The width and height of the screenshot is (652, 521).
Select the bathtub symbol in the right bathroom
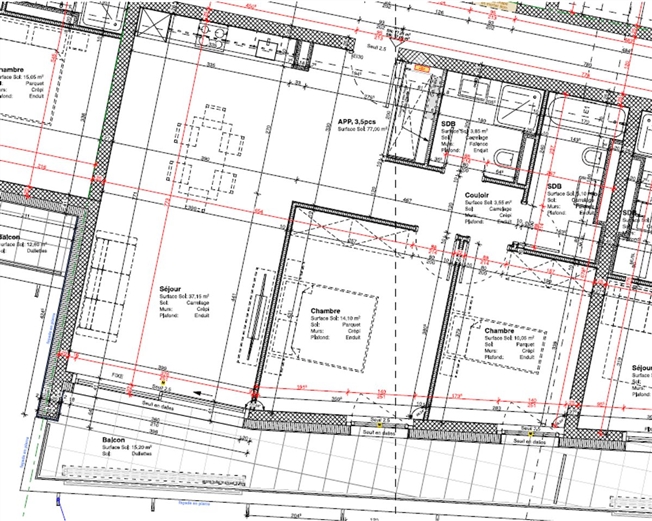[x=587, y=116]
